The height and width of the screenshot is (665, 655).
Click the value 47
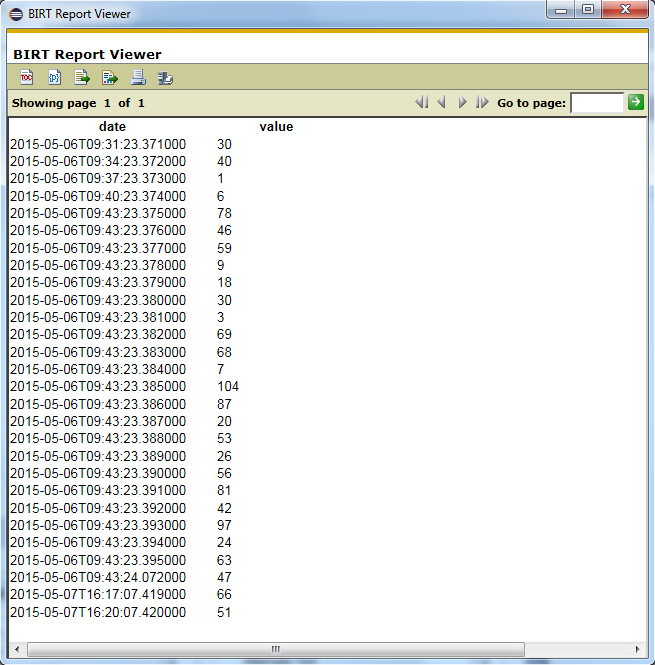pos(224,577)
